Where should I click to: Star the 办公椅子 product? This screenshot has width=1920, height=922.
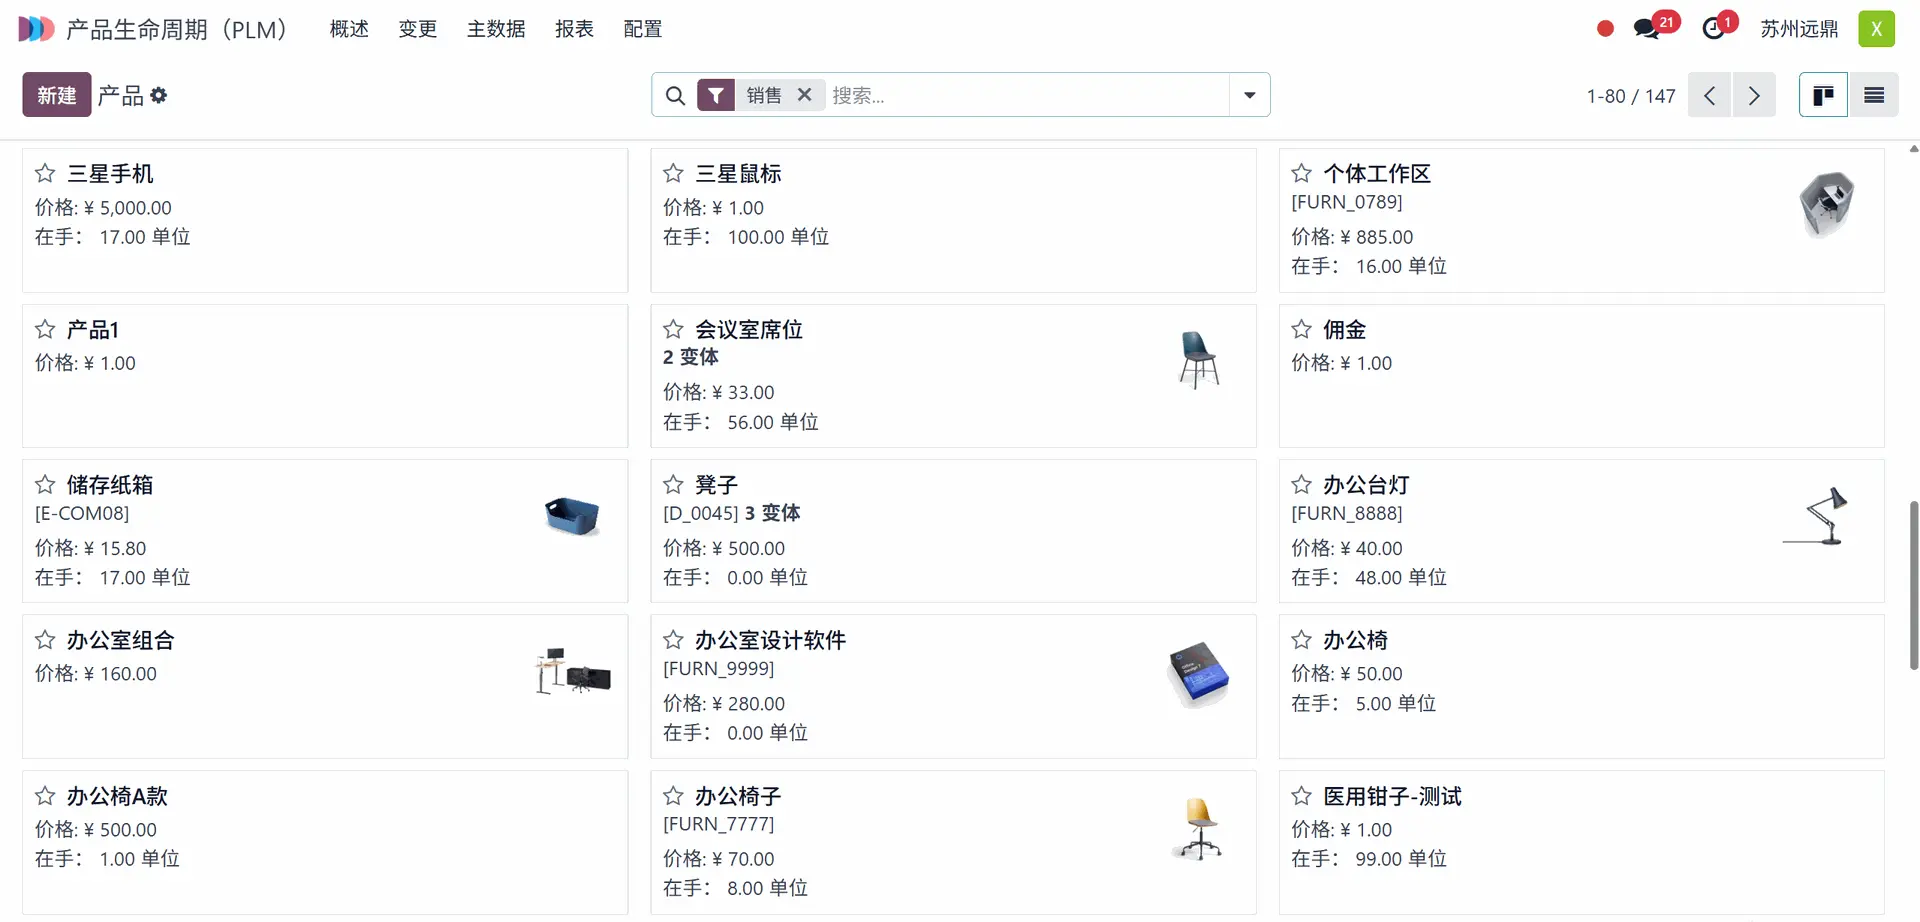pos(673,796)
